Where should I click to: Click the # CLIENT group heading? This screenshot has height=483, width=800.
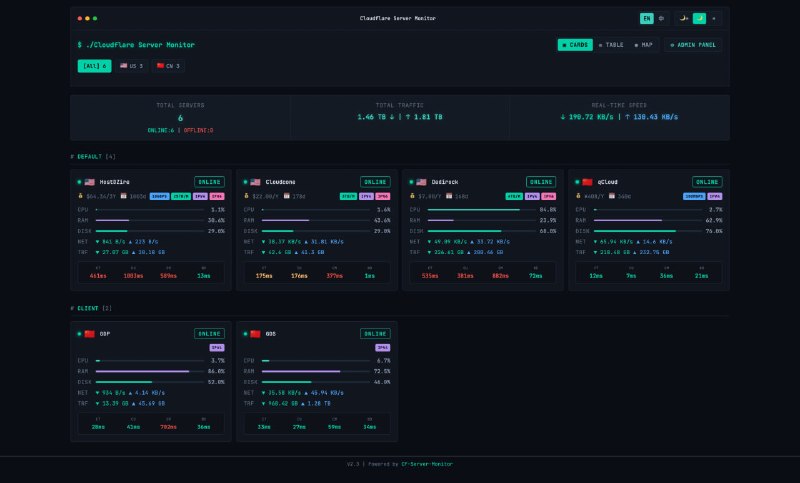[x=91, y=308]
